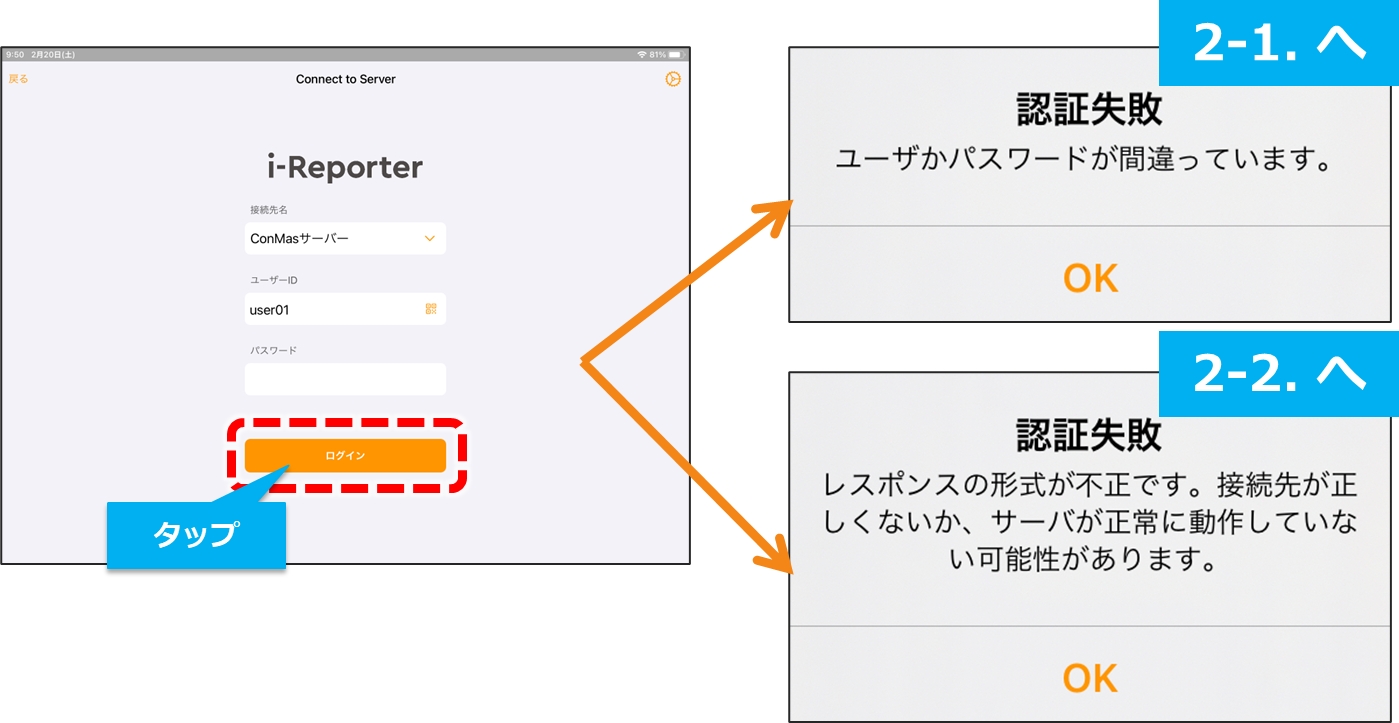This screenshot has width=1399, height=723.
Task: Click the 9:50 time in status bar
Action: [13, 54]
